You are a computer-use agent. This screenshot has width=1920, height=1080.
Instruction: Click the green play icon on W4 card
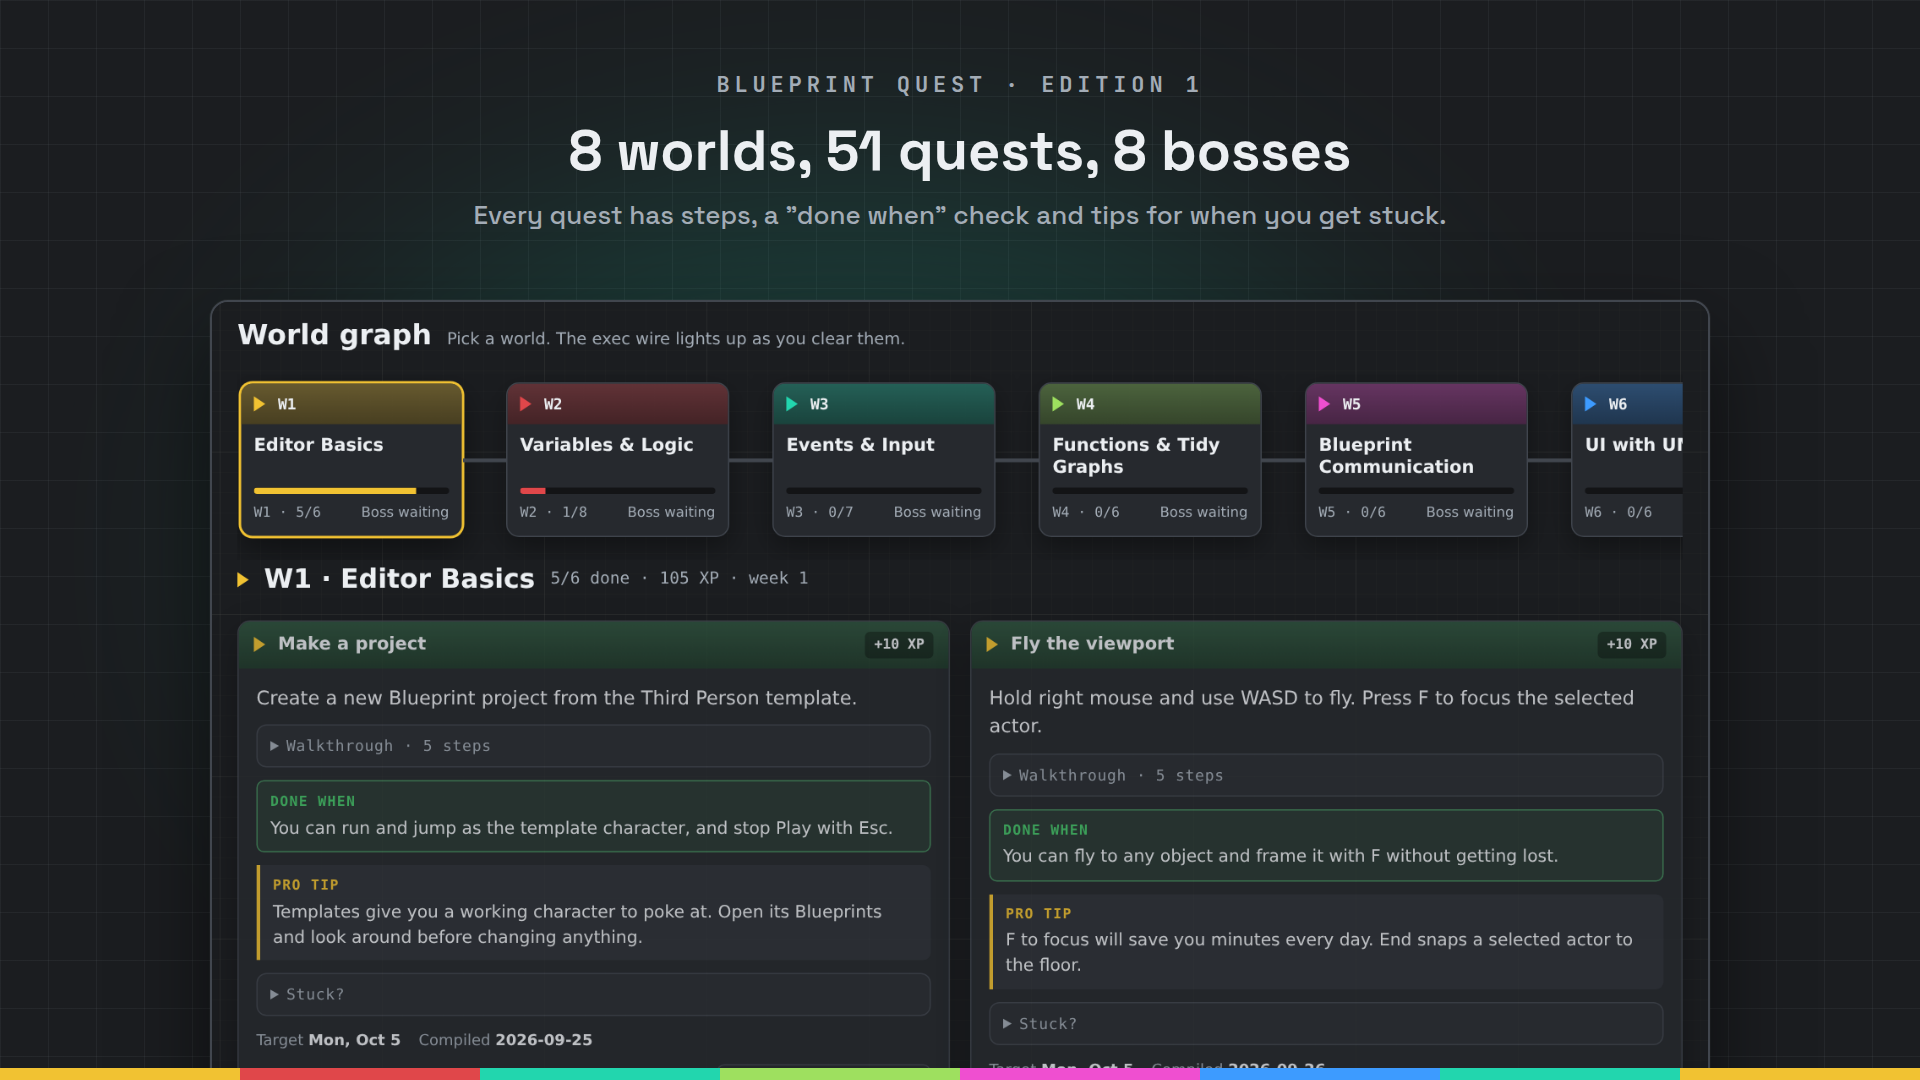[1058, 404]
